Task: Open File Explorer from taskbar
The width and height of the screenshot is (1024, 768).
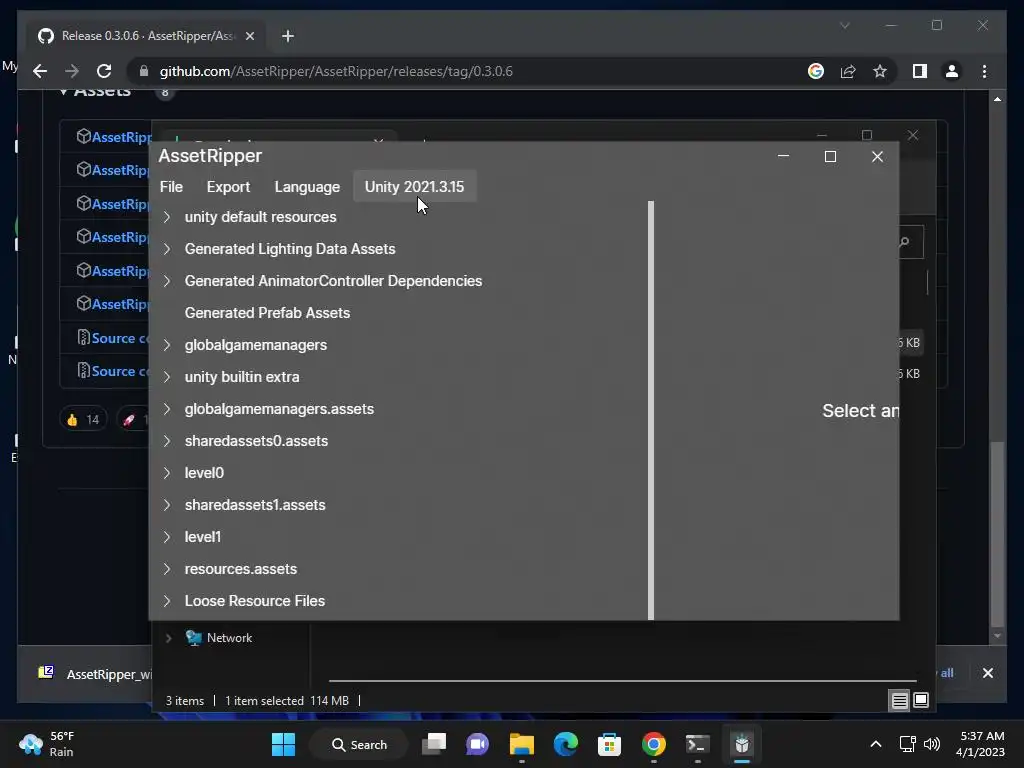Action: coord(522,744)
